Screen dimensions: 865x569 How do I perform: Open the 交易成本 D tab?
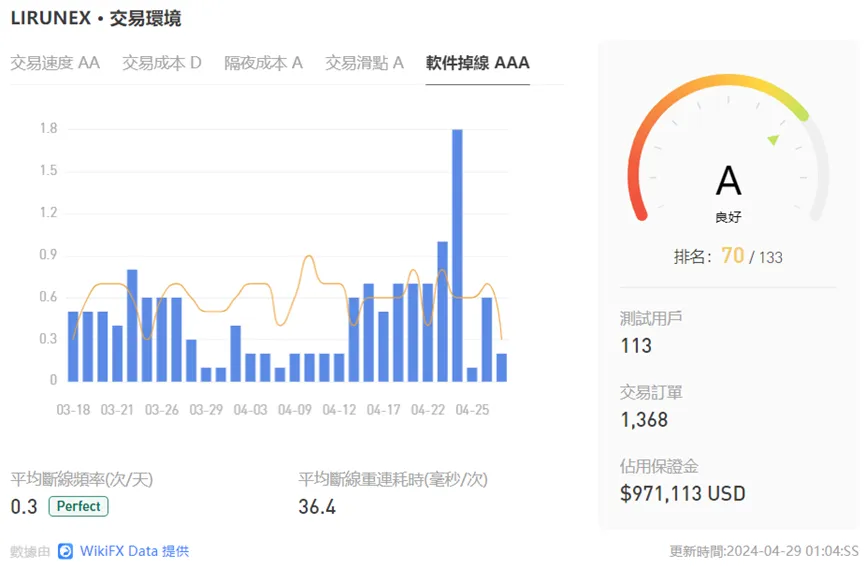tap(162, 63)
